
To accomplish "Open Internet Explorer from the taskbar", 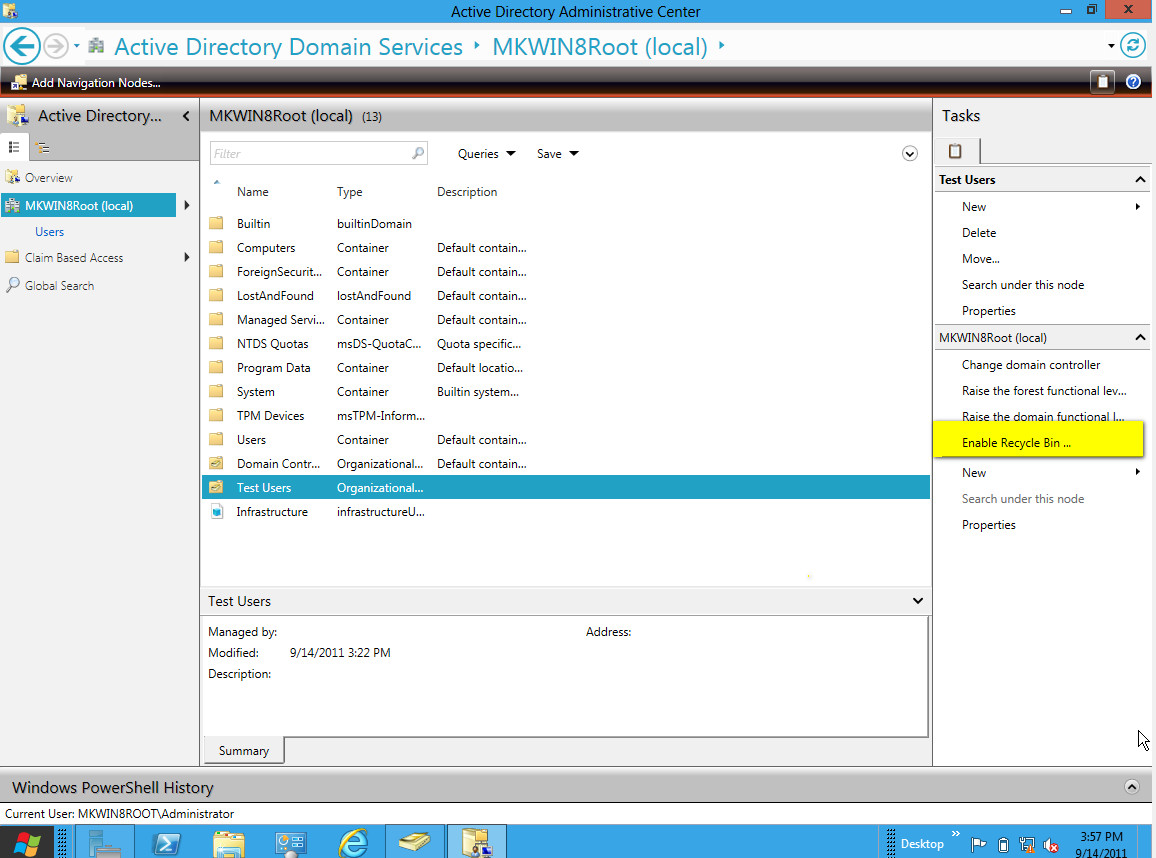I will pyautogui.click(x=352, y=841).
